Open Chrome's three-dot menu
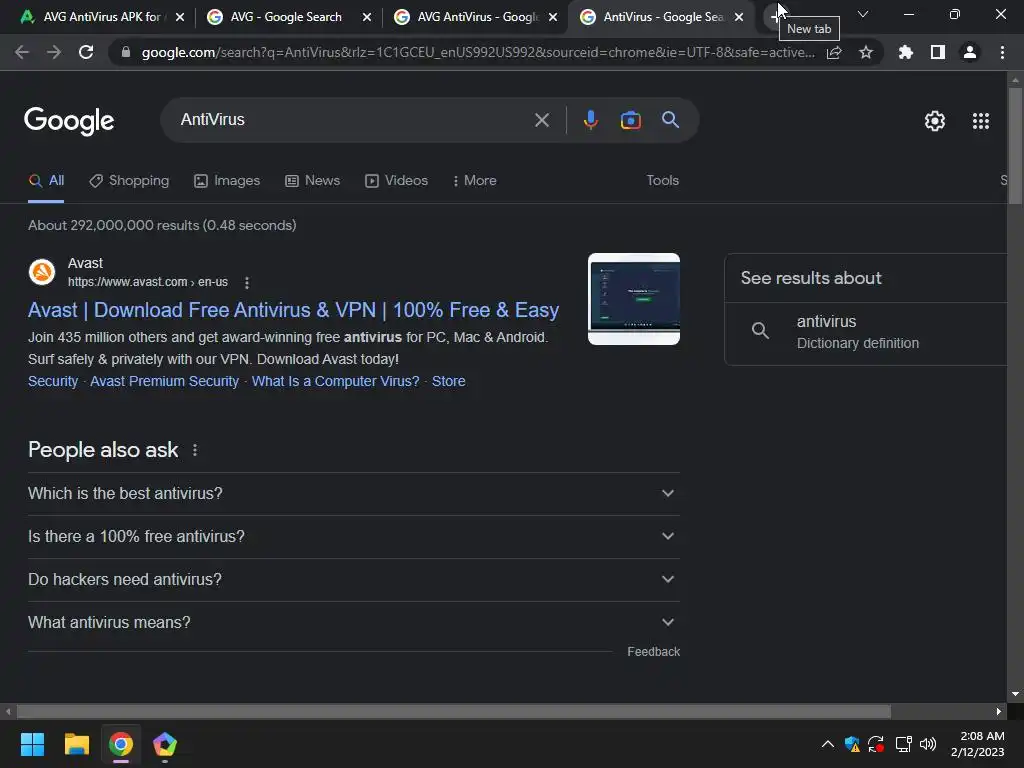 [x=1002, y=52]
